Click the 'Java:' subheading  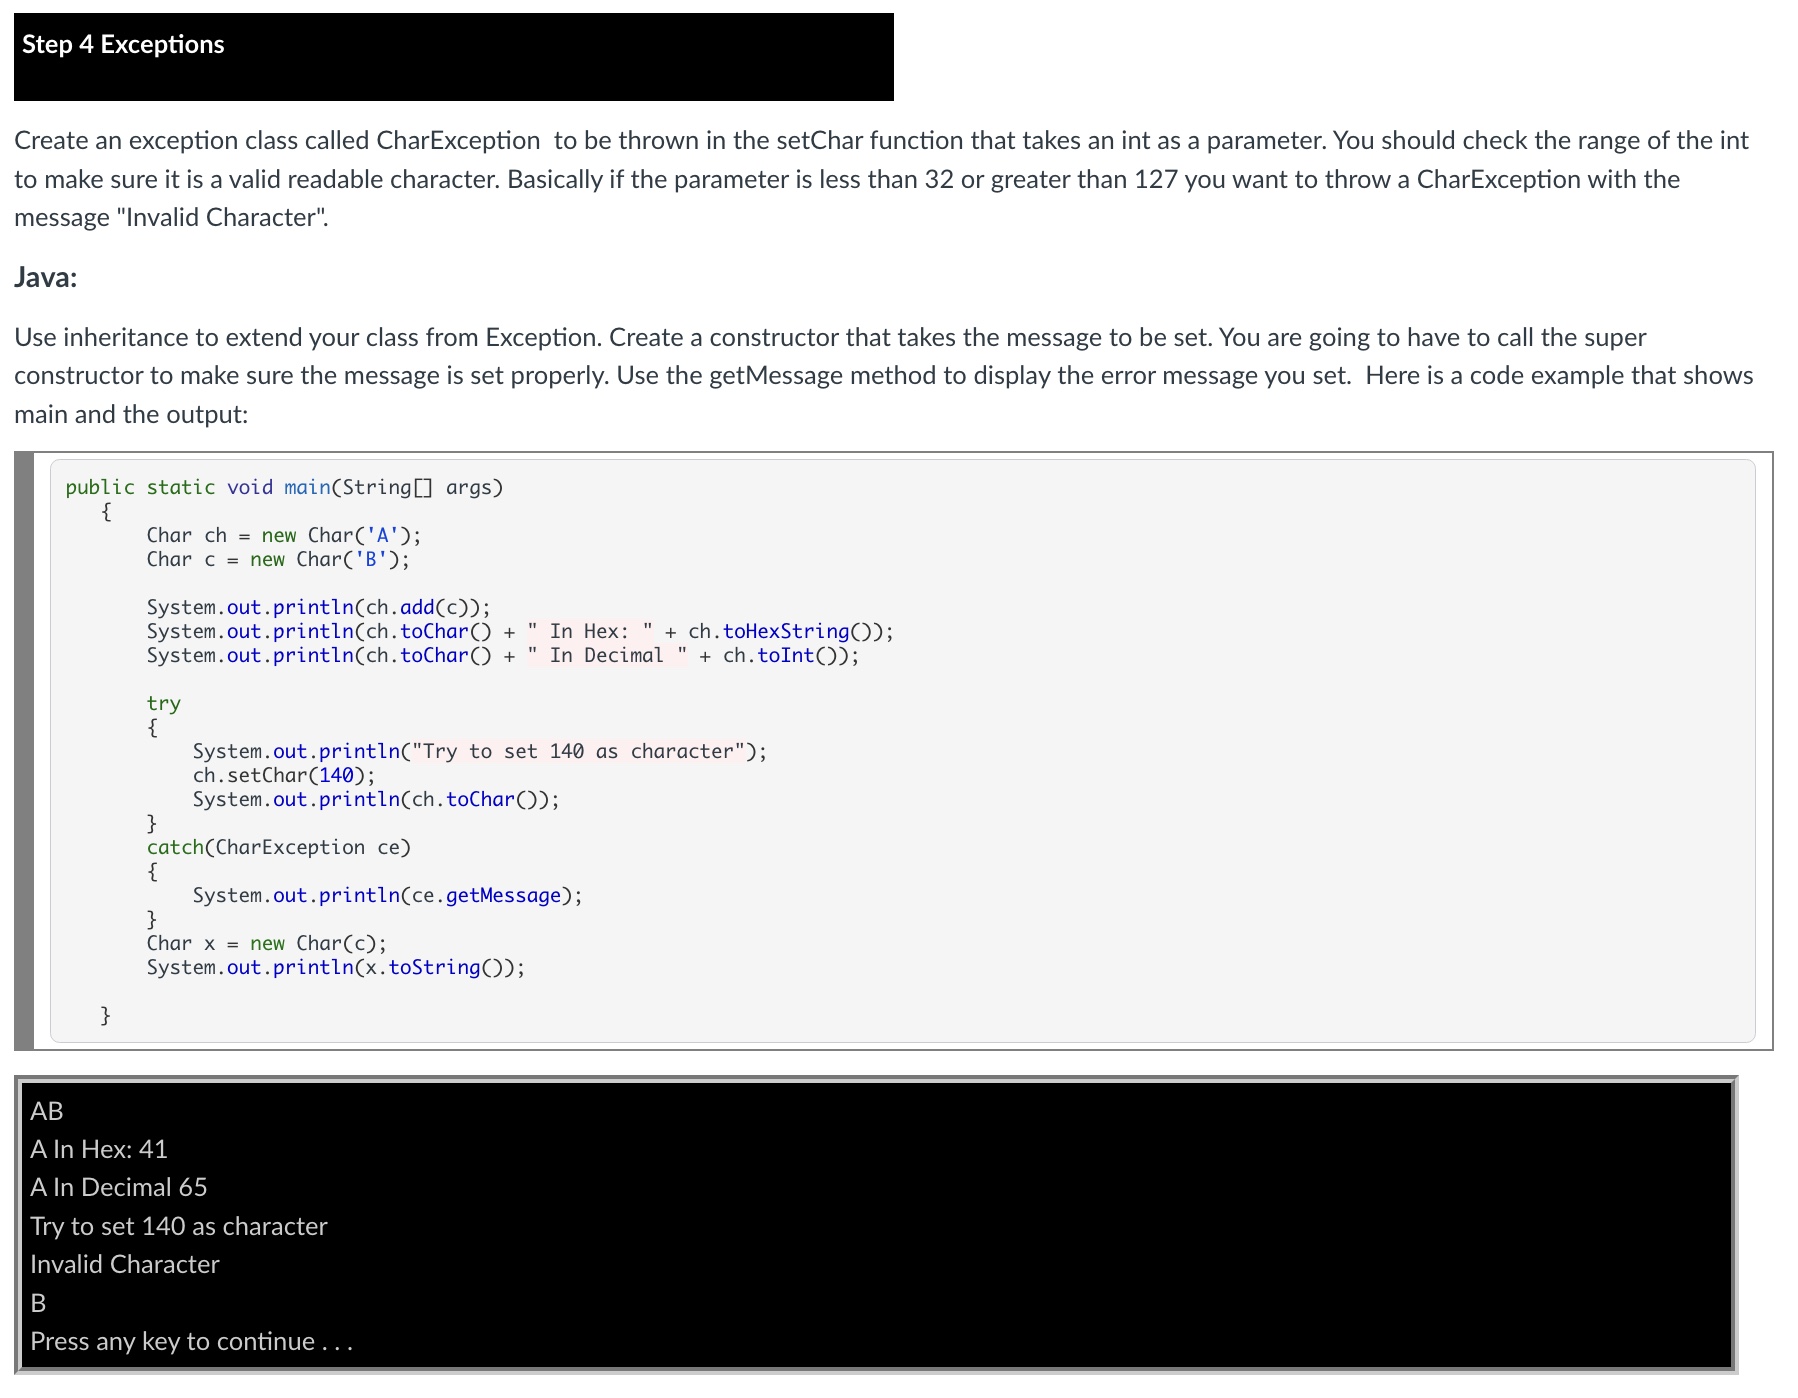coord(46,277)
